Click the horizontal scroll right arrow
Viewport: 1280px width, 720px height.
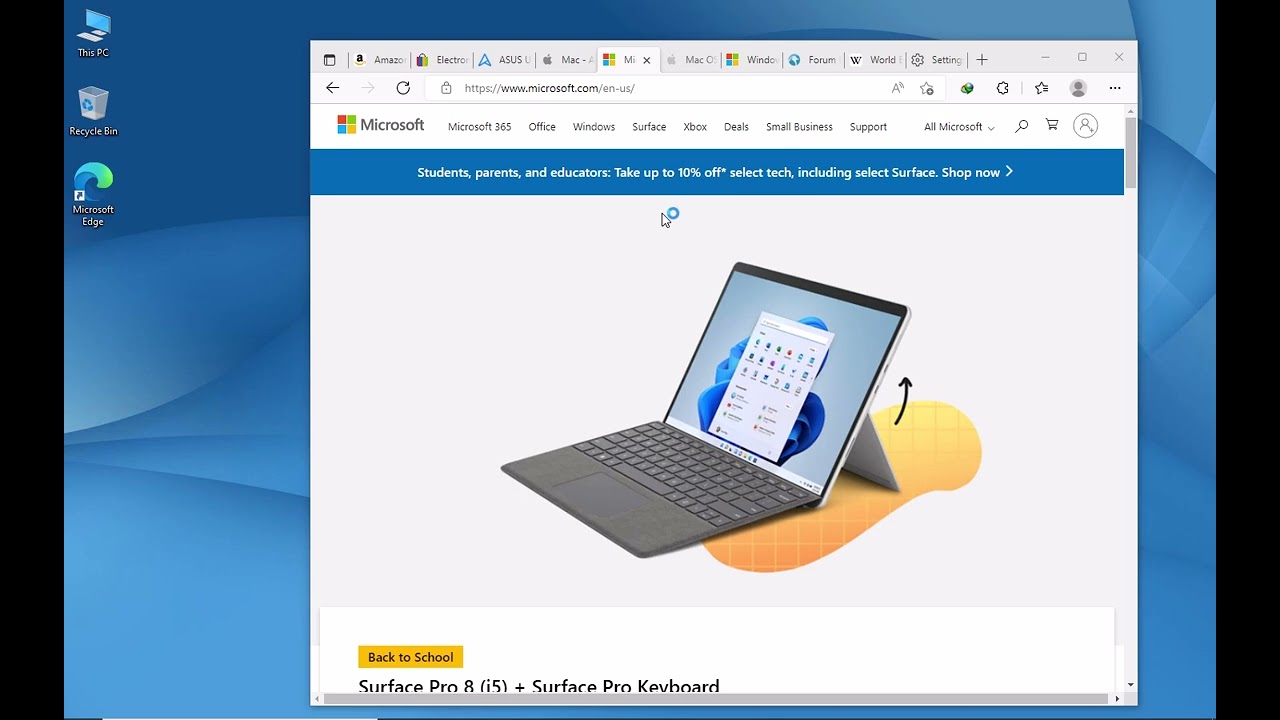(1117, 698)
